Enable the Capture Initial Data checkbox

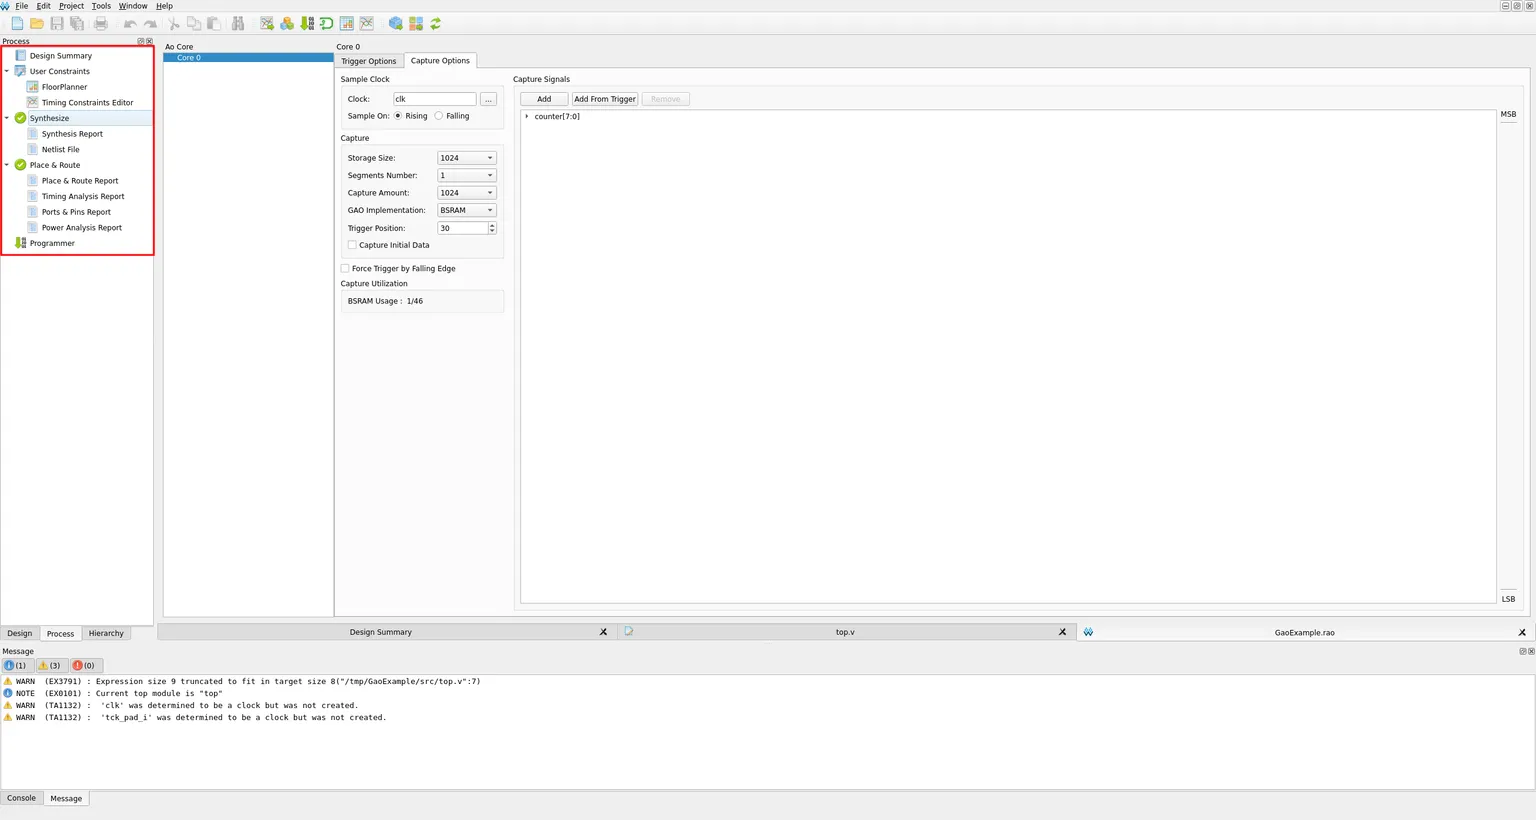pyautogui.click(x=352, y=245)
